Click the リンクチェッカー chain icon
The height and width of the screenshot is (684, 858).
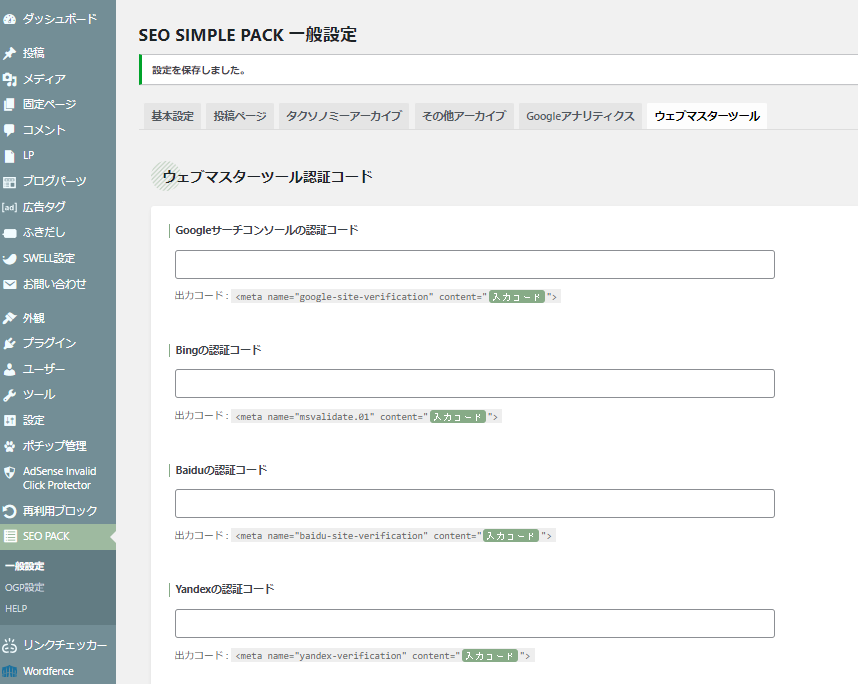click(10, 645)
